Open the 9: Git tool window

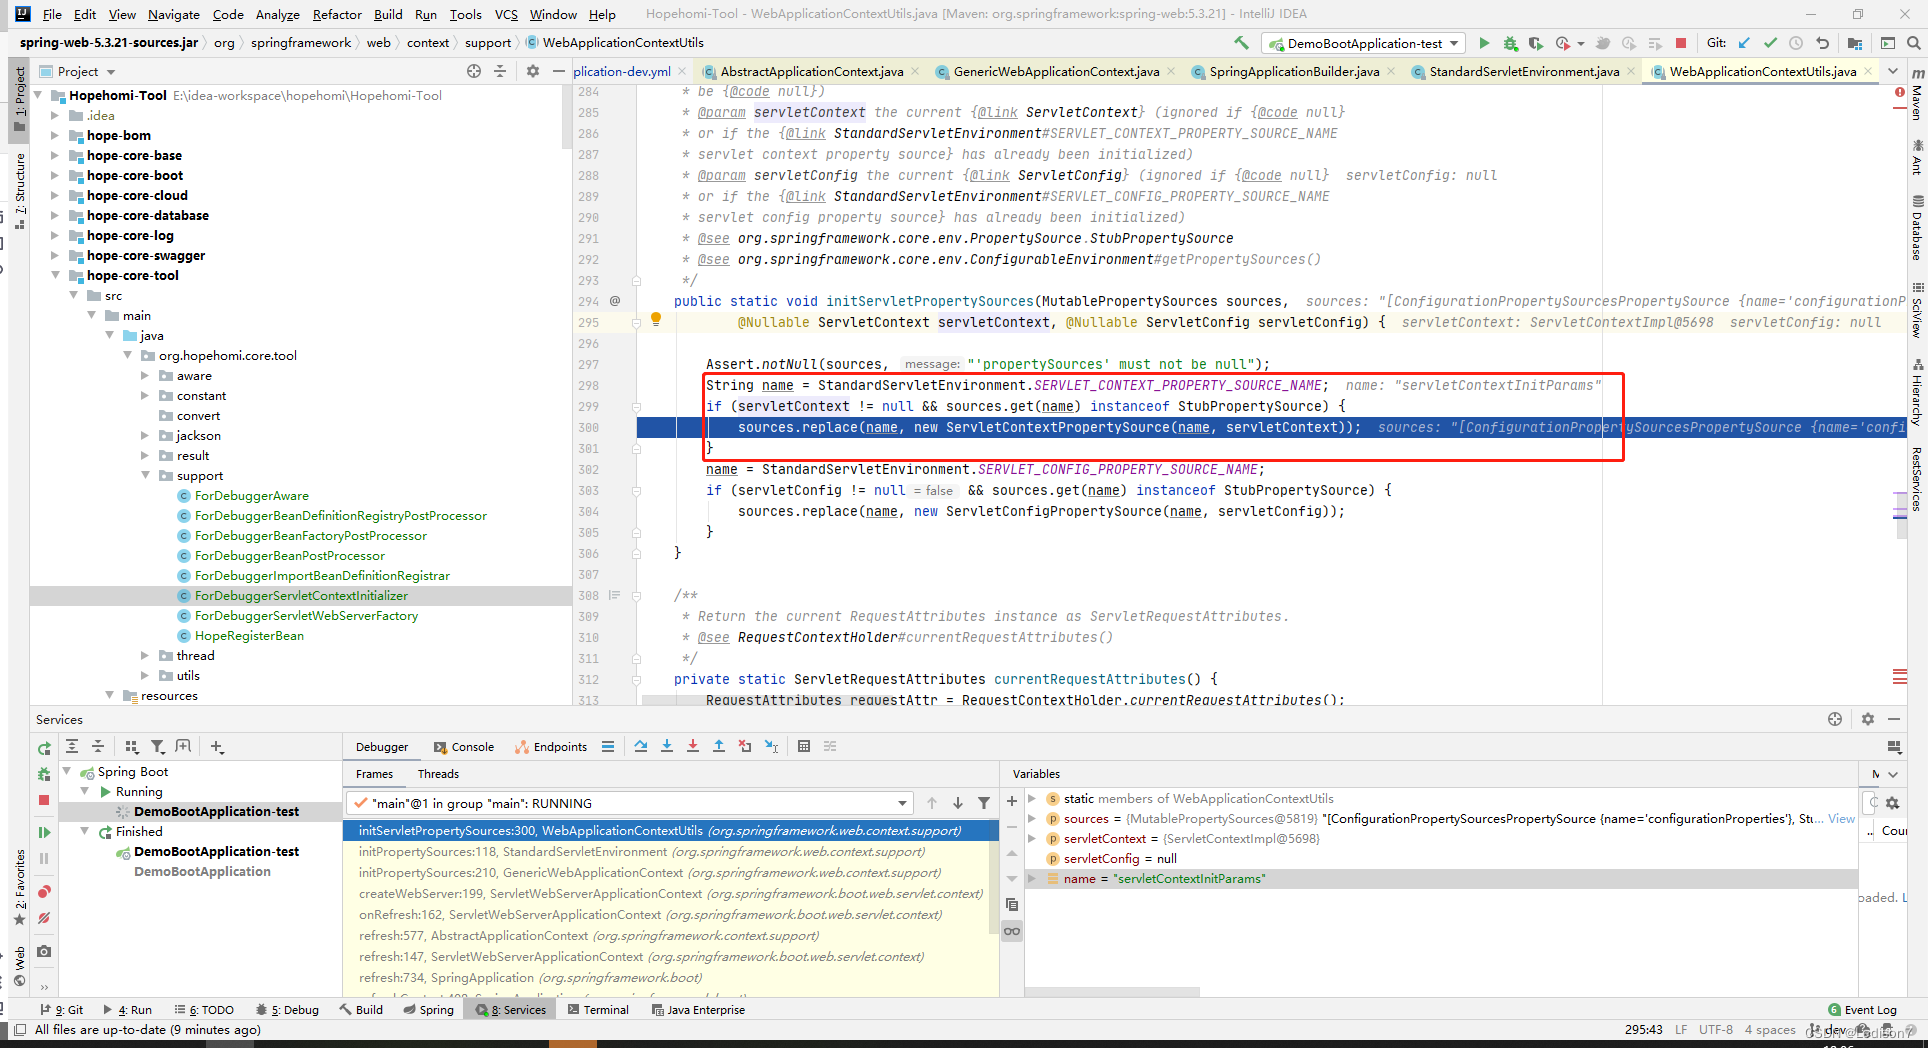[x=62, y=1010]
